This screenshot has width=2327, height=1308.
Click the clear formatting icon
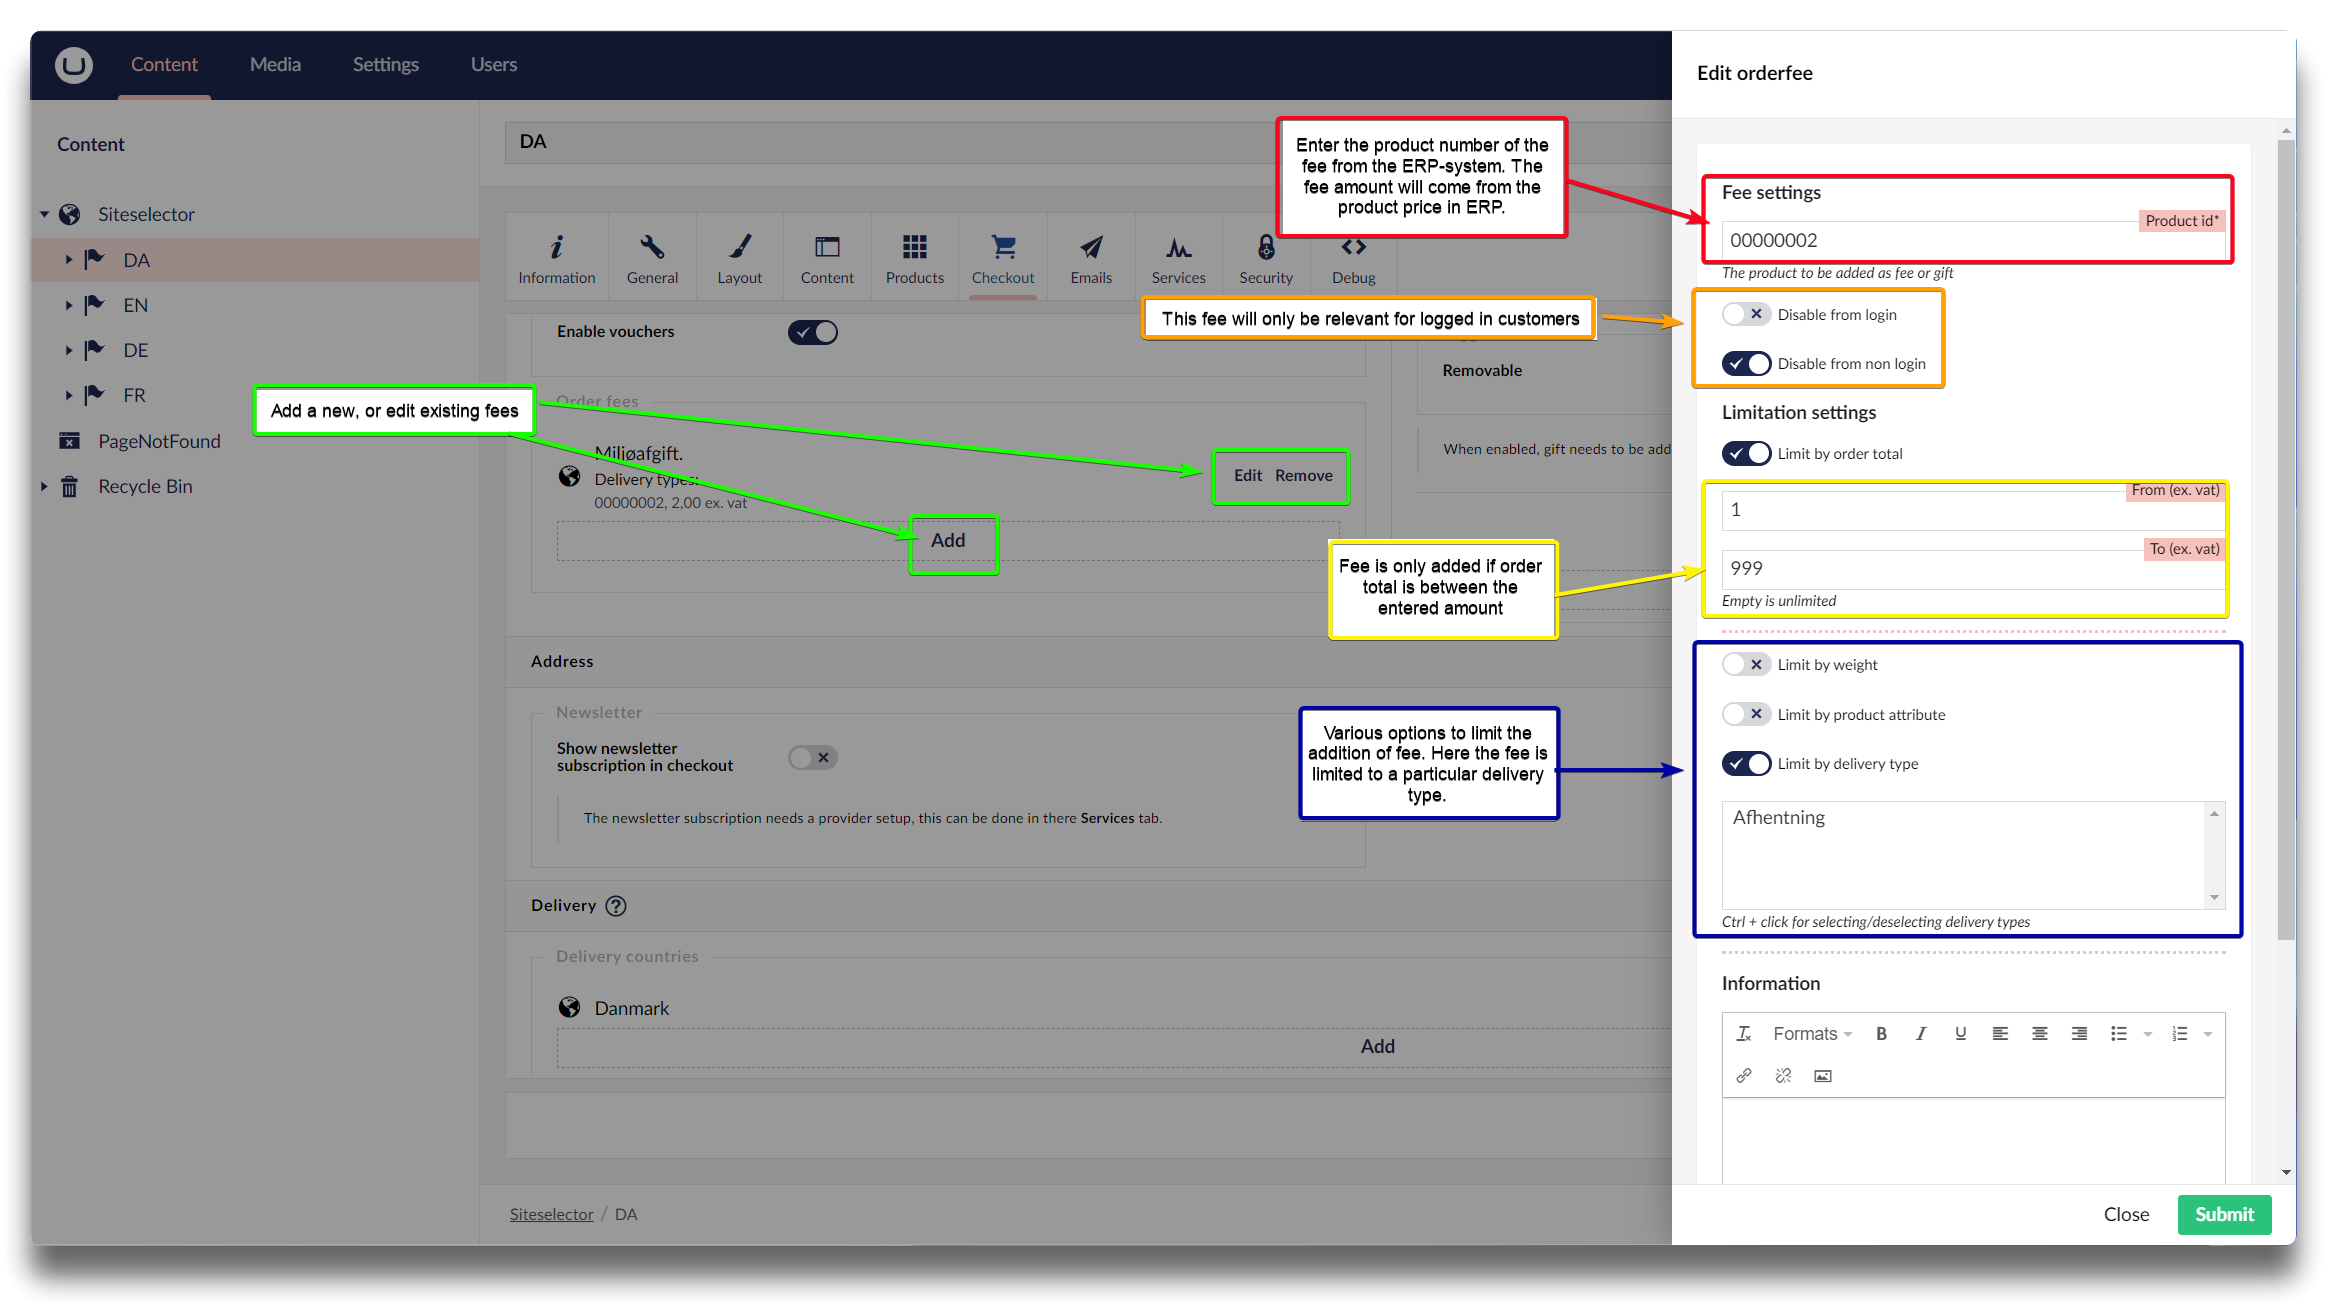[x=1744, y=1034]
